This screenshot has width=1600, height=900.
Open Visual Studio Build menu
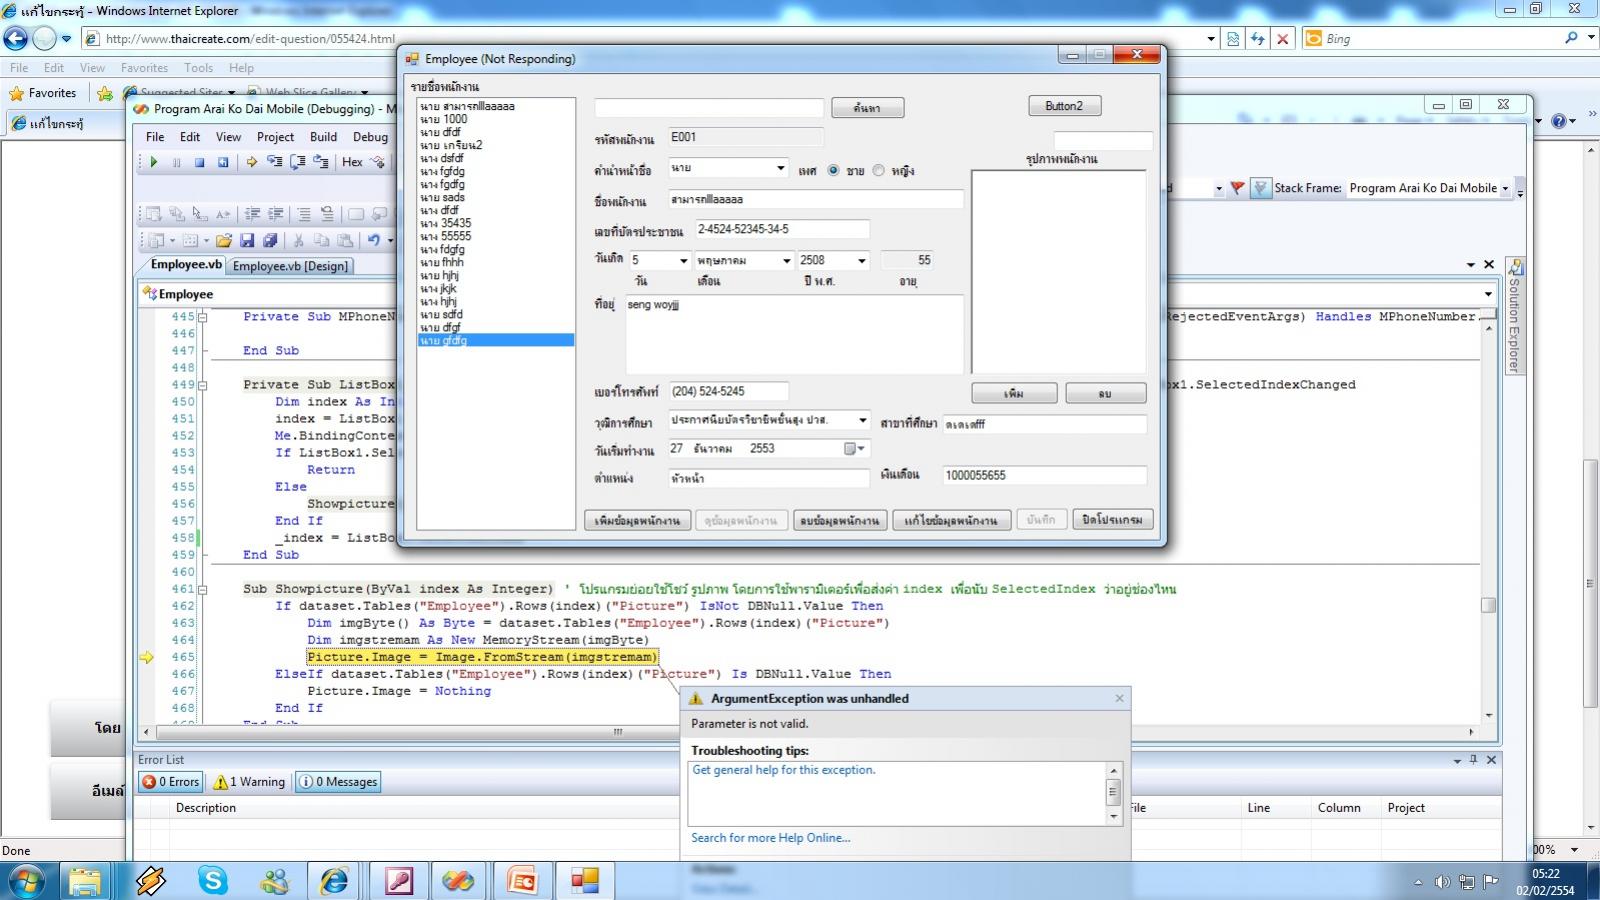pos(323,137)
